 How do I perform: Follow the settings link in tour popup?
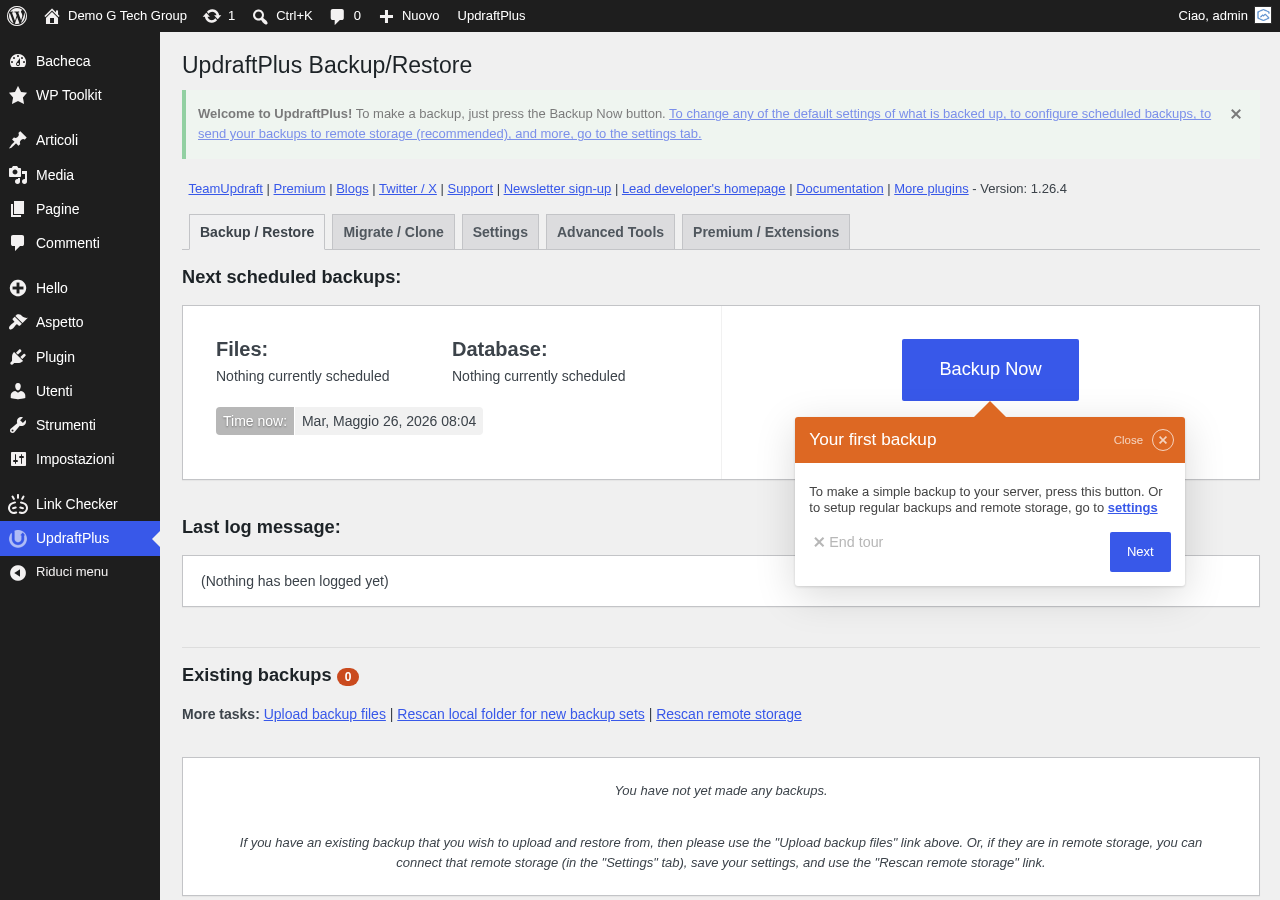coord(1132,507)
